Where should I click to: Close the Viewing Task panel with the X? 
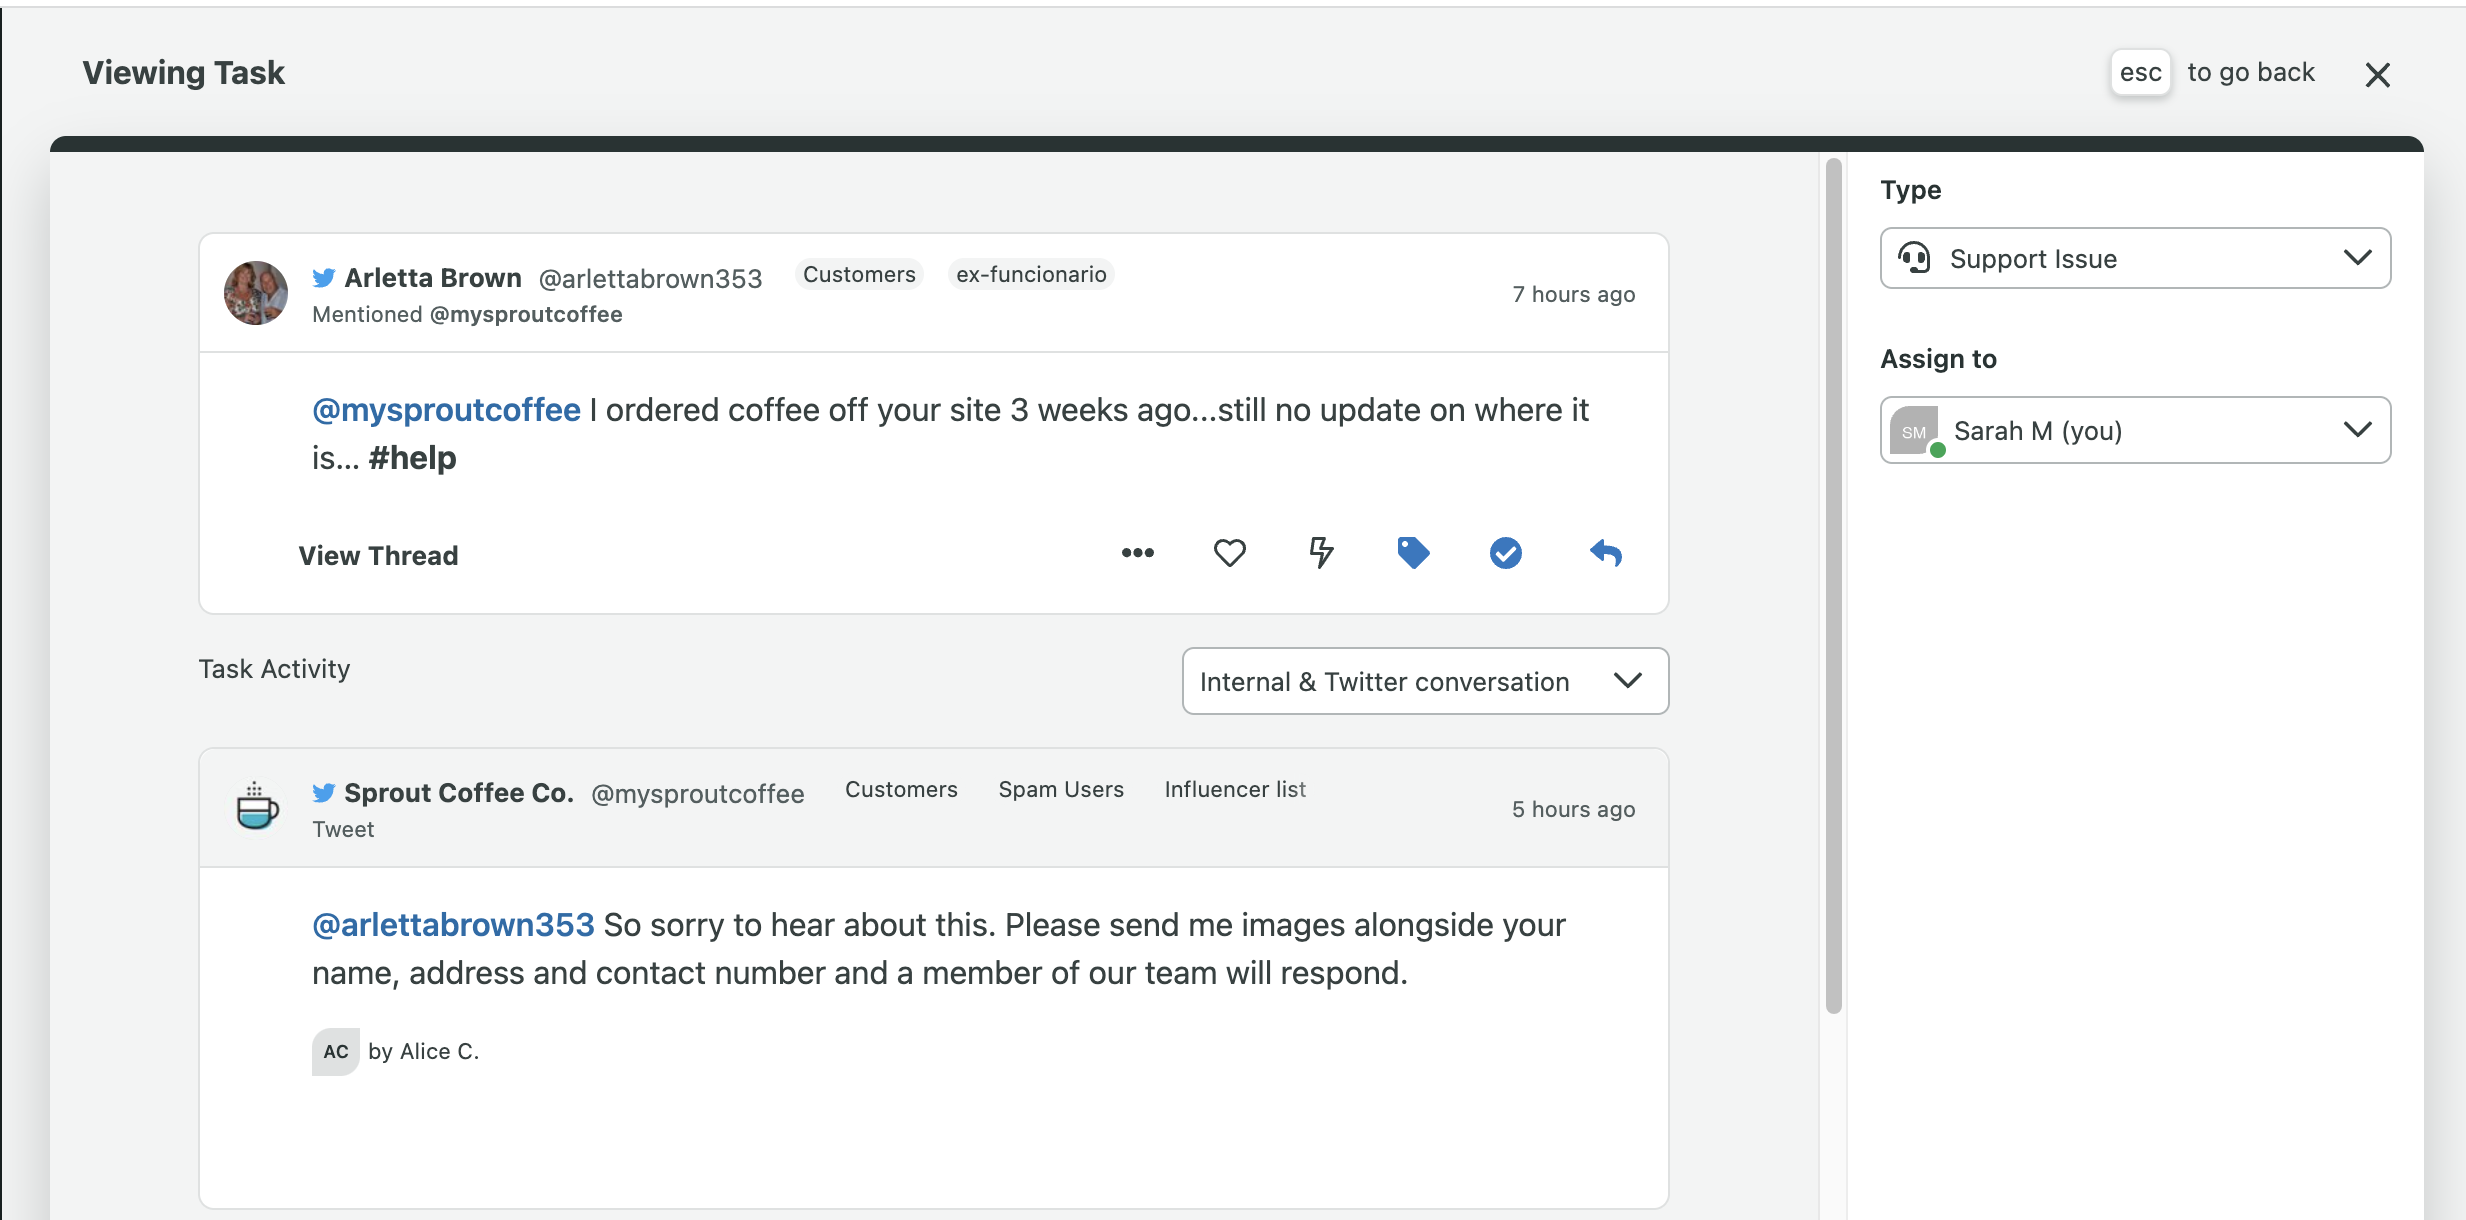click(x=2377, y=75)
